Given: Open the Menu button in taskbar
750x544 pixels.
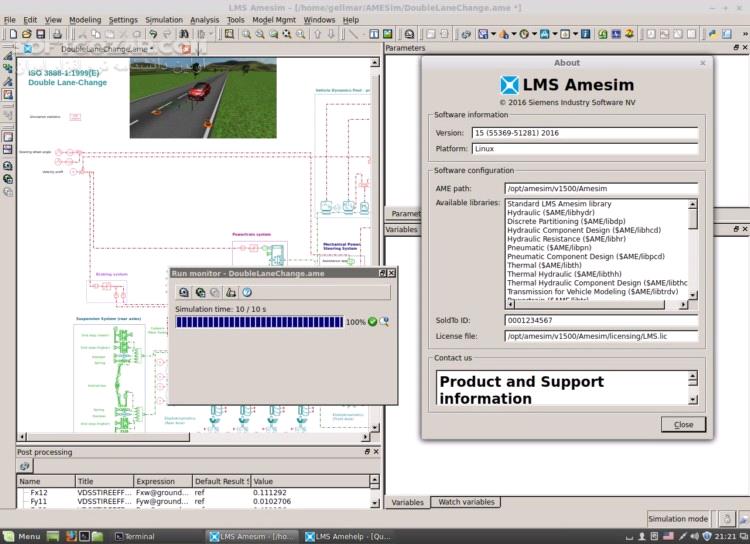Looking at the screenshot, I should pos(22,536).
